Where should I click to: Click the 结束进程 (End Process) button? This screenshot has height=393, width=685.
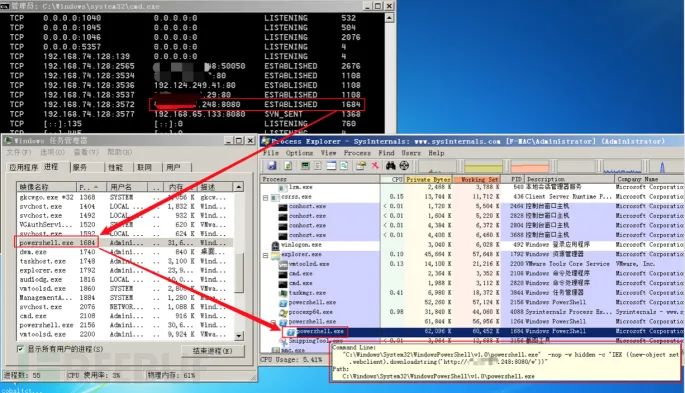click(x=213, y=351)
